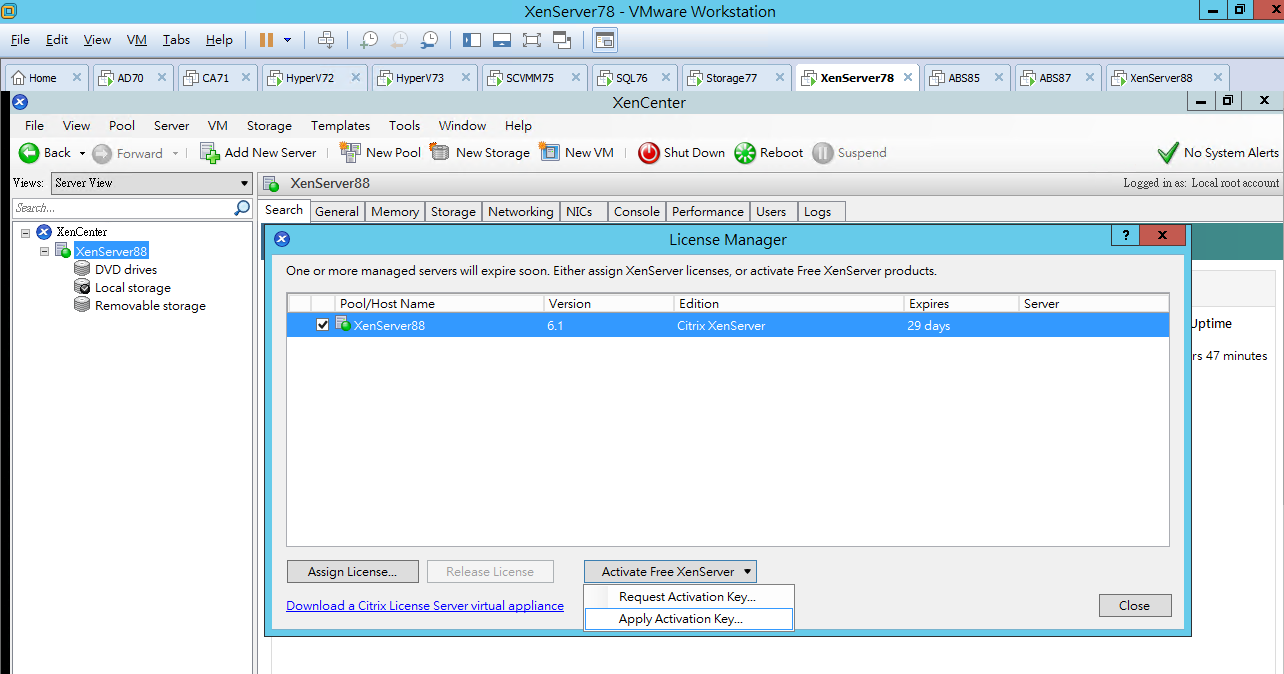Click the 29 days expiry cell
1284x674 pixels.
(929, 326)
